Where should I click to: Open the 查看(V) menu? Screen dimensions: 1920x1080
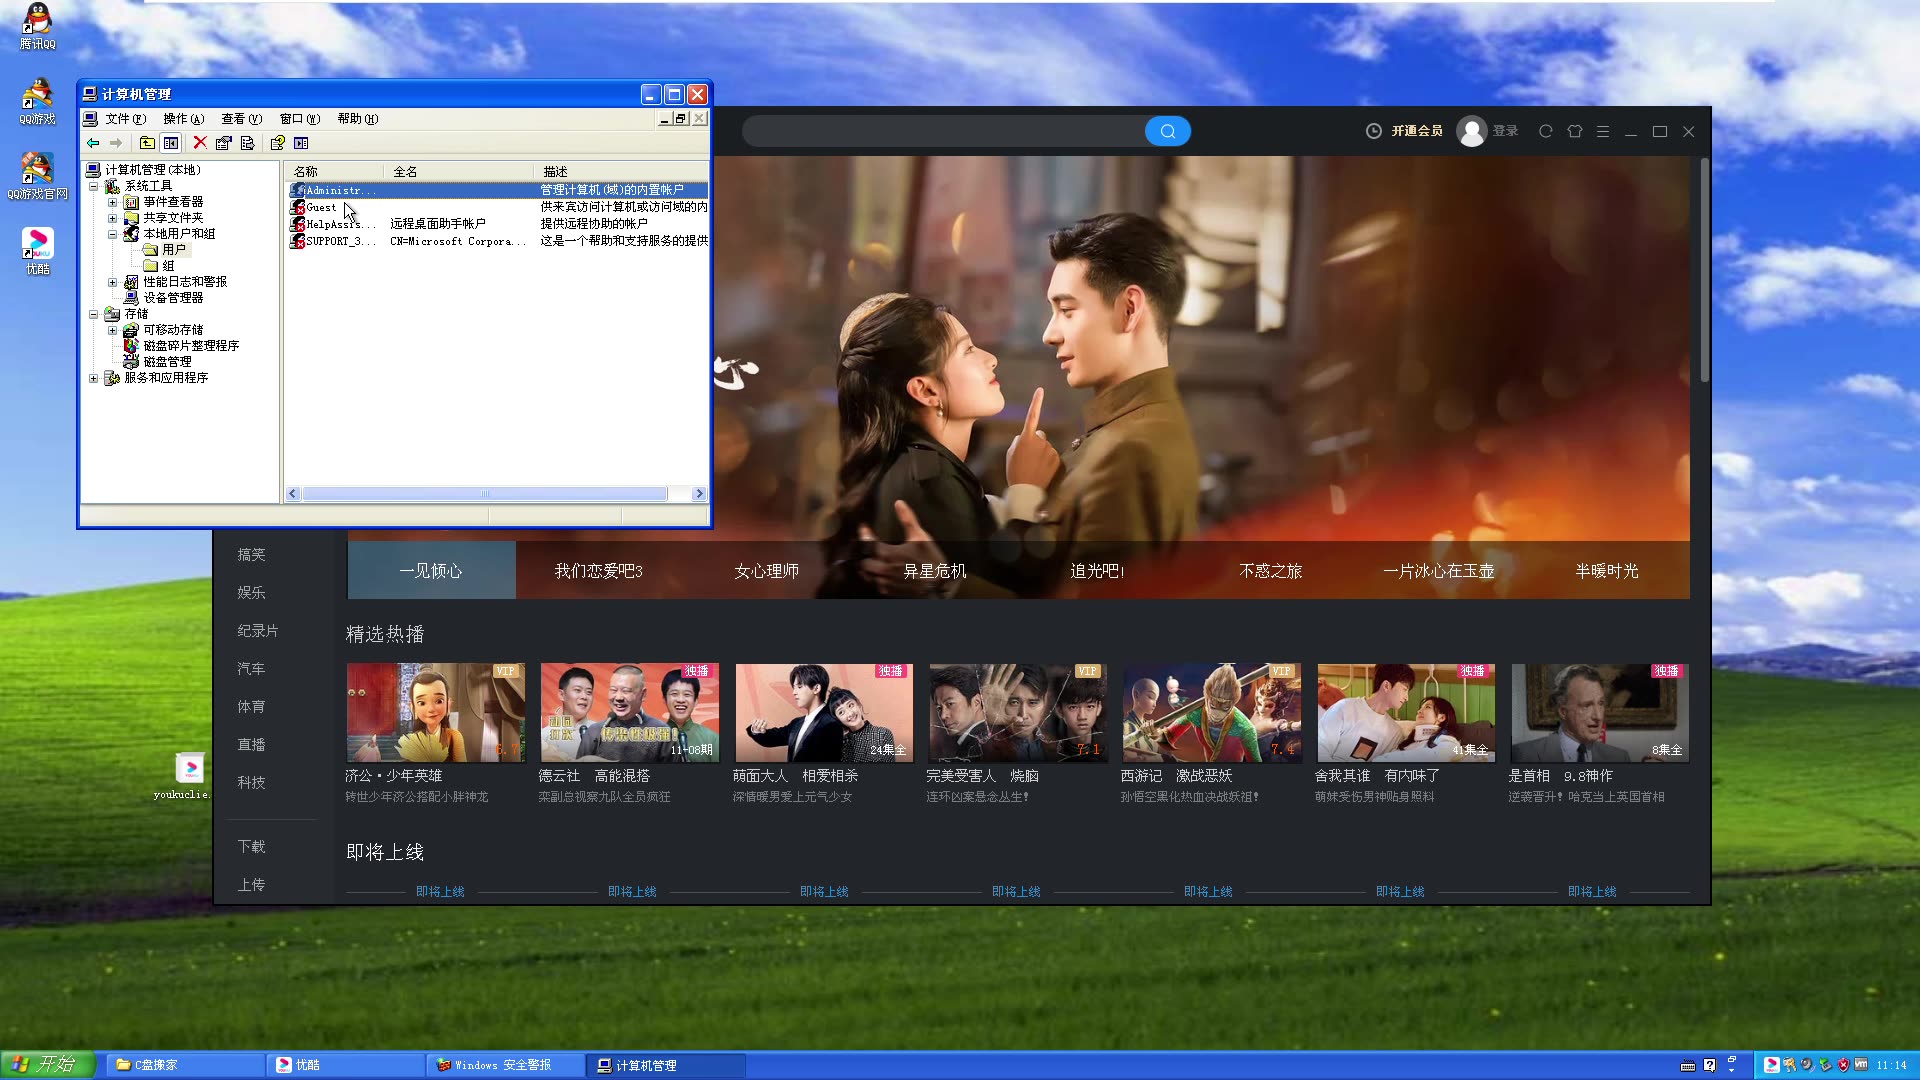click(241, 118)
